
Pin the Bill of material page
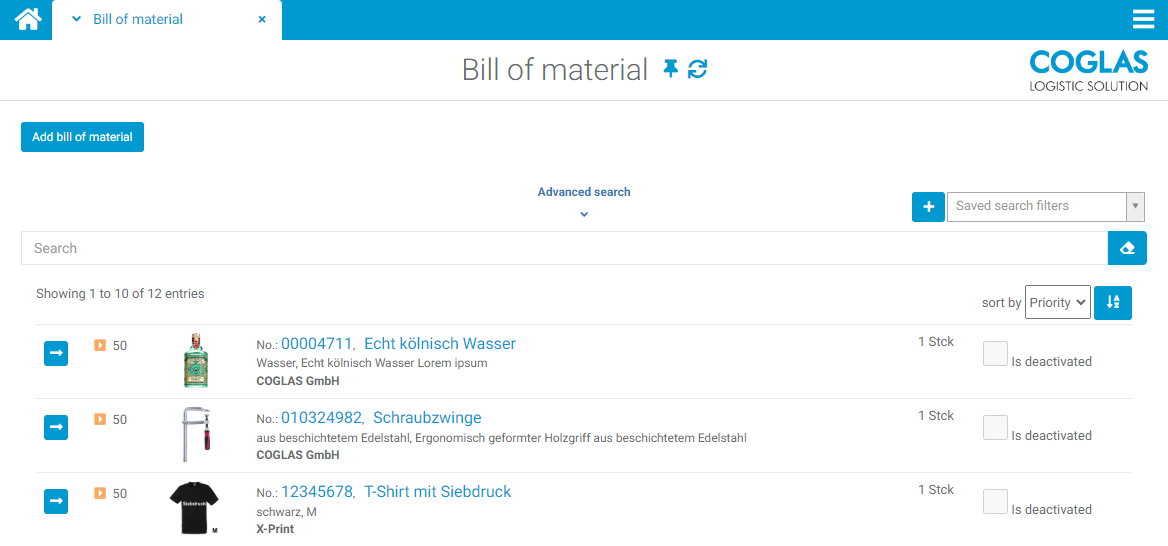click(670, 69)
